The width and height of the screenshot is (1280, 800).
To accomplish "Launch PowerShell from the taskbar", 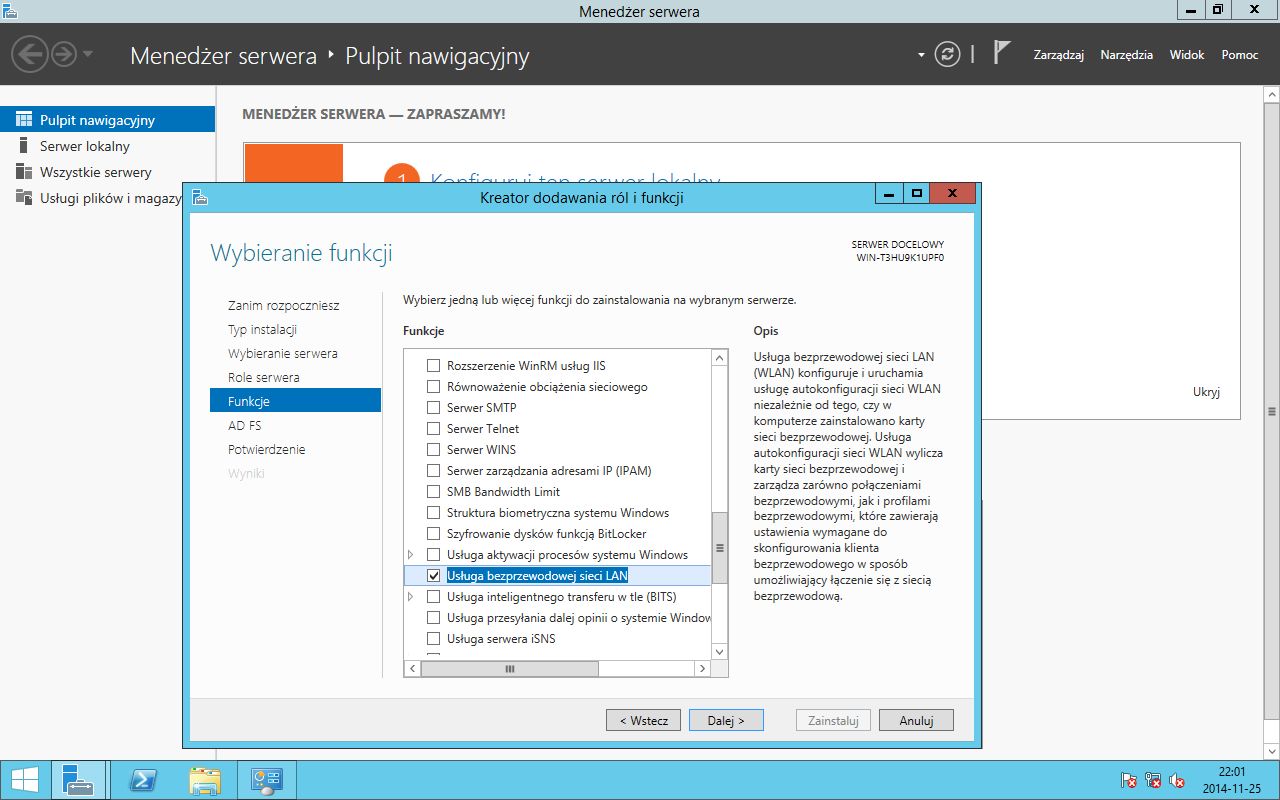I will pyautogui.click(x=142, y=780).
